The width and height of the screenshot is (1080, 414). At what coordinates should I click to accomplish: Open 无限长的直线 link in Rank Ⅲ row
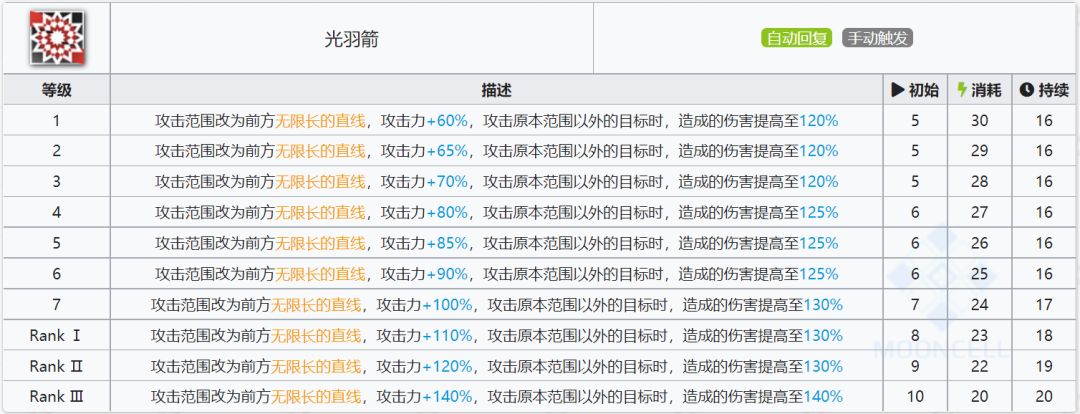(316, 397)
